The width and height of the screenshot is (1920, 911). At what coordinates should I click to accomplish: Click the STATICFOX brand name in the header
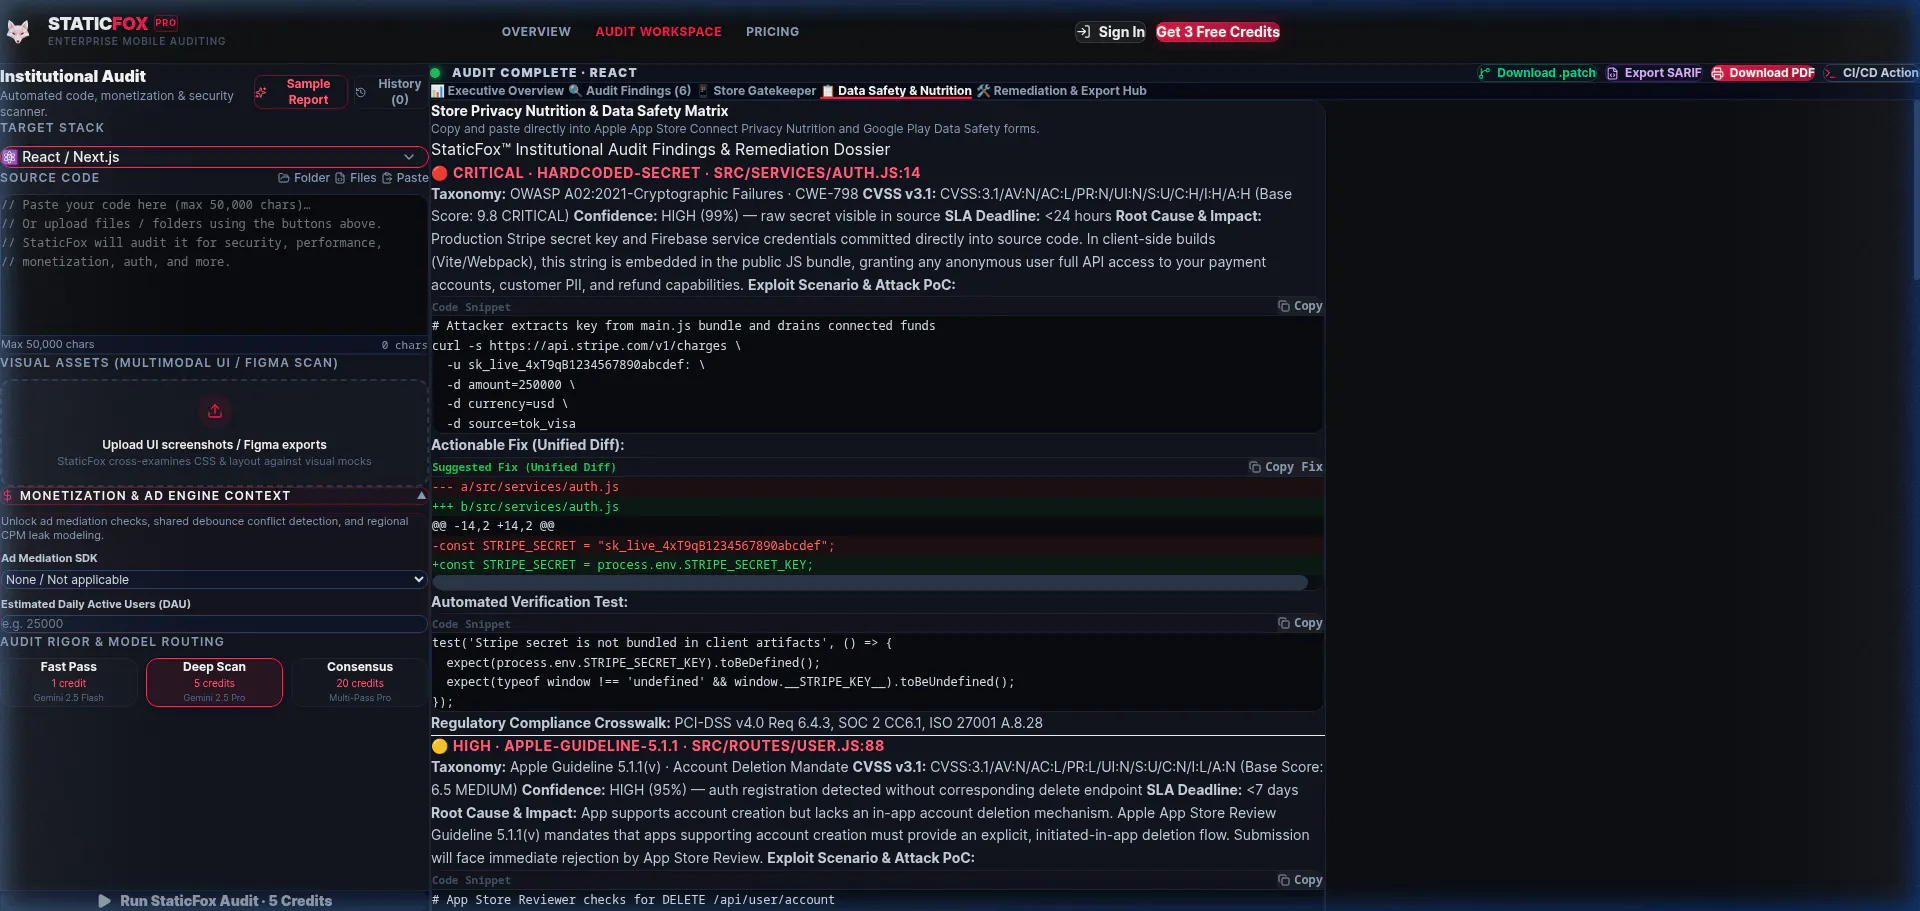coord(98,23)
